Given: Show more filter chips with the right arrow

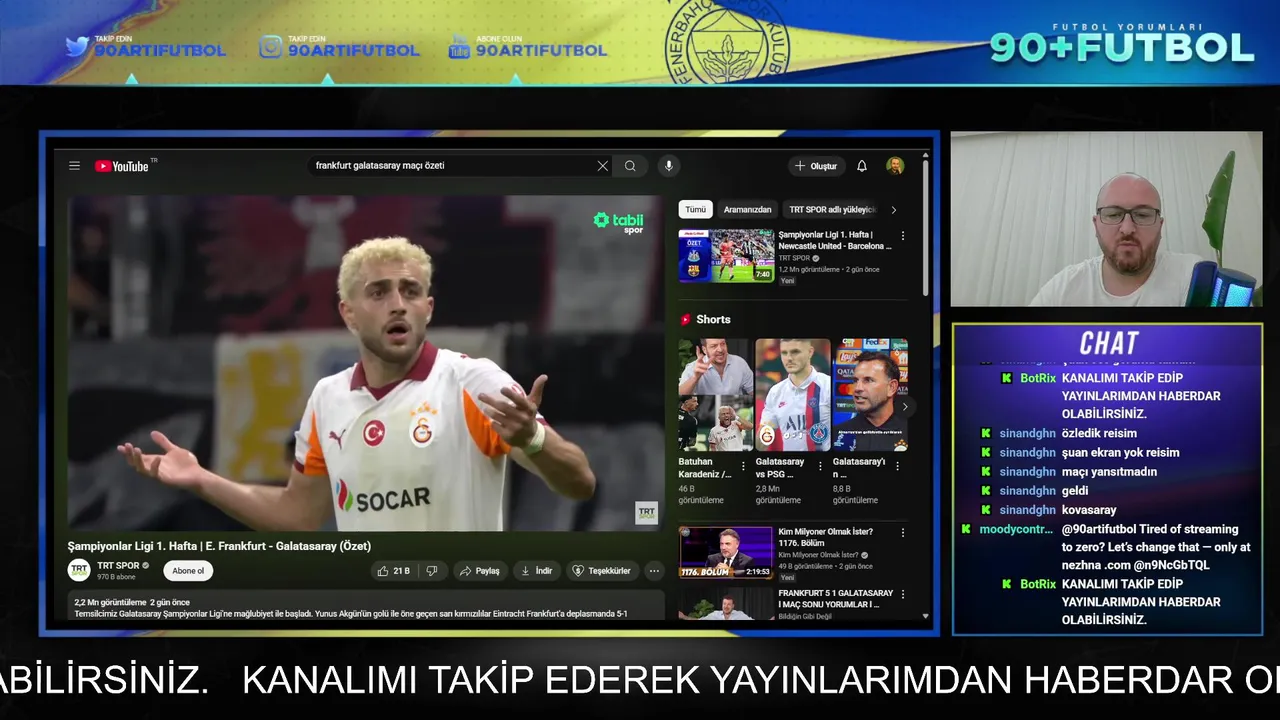Looking at the screenshot, I should tap(893, 210).
